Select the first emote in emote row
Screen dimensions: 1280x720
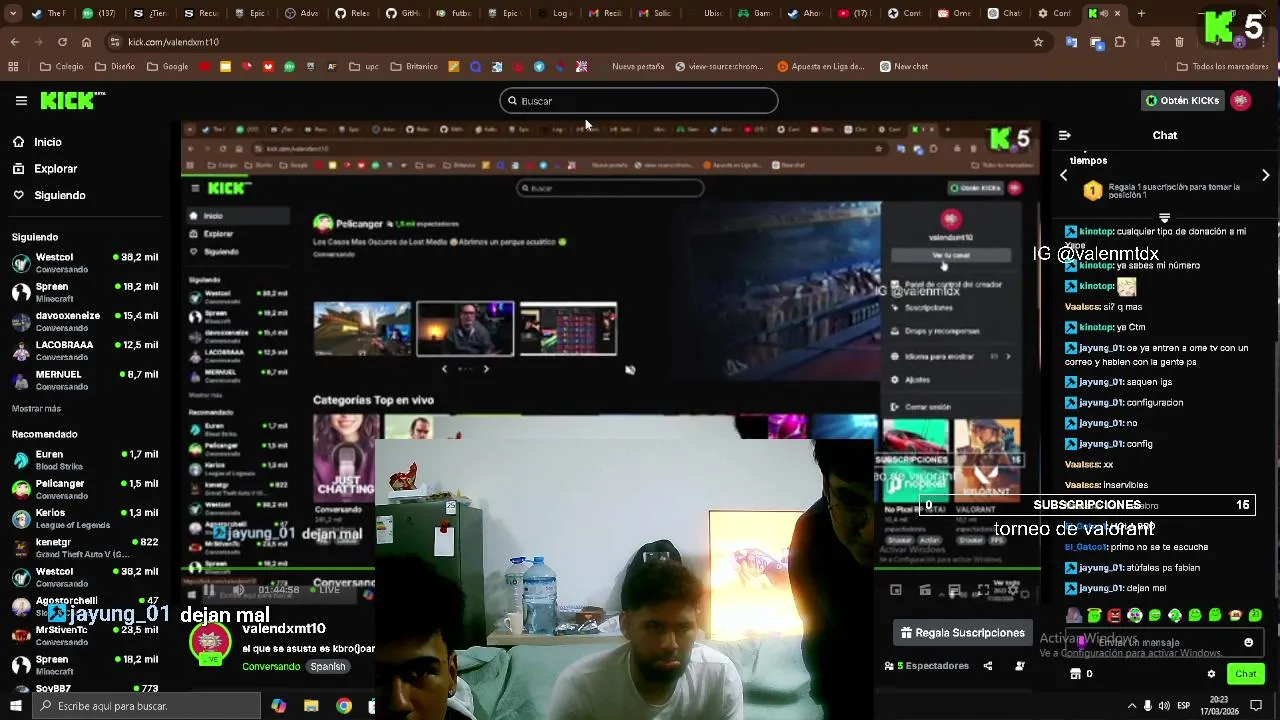(1074, 616)
